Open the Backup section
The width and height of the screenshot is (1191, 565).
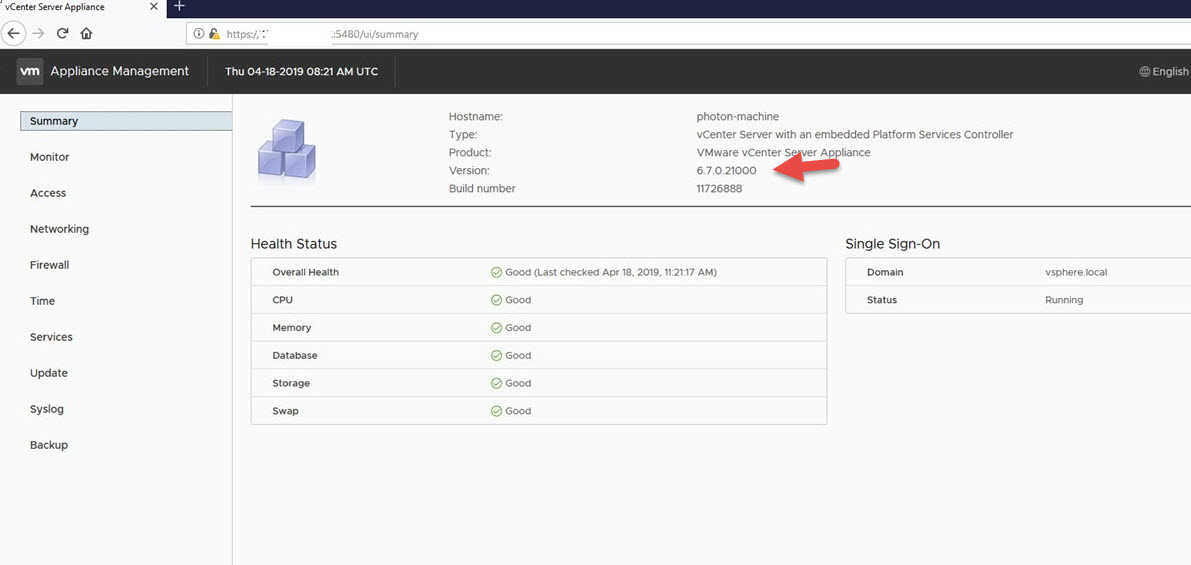click(49, 445)
